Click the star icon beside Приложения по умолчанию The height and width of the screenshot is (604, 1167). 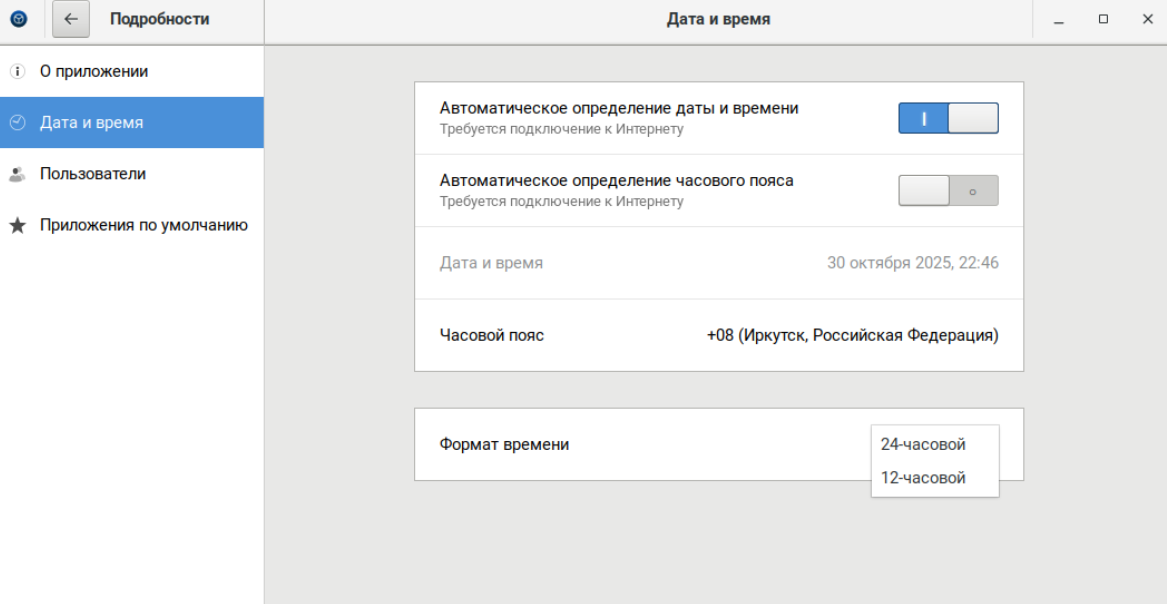16,226
